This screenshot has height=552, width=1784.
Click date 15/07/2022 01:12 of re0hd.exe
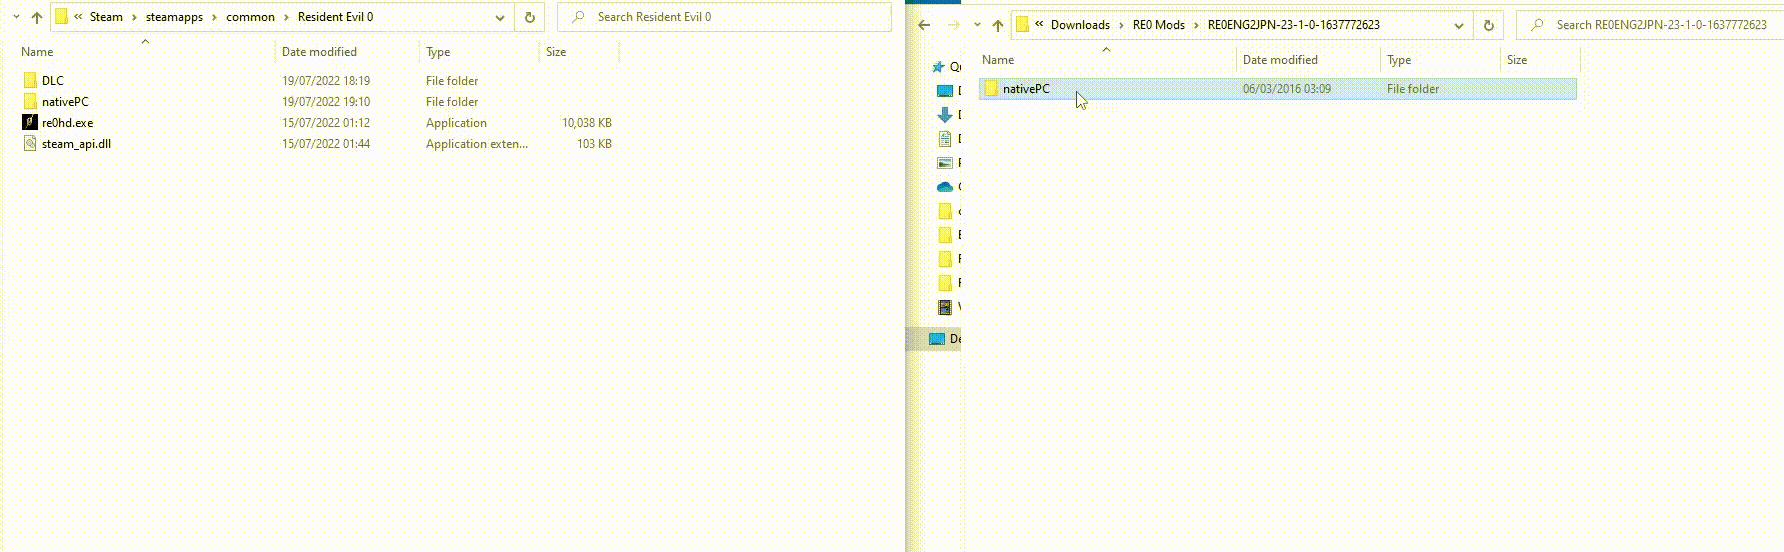coord(326,123)
